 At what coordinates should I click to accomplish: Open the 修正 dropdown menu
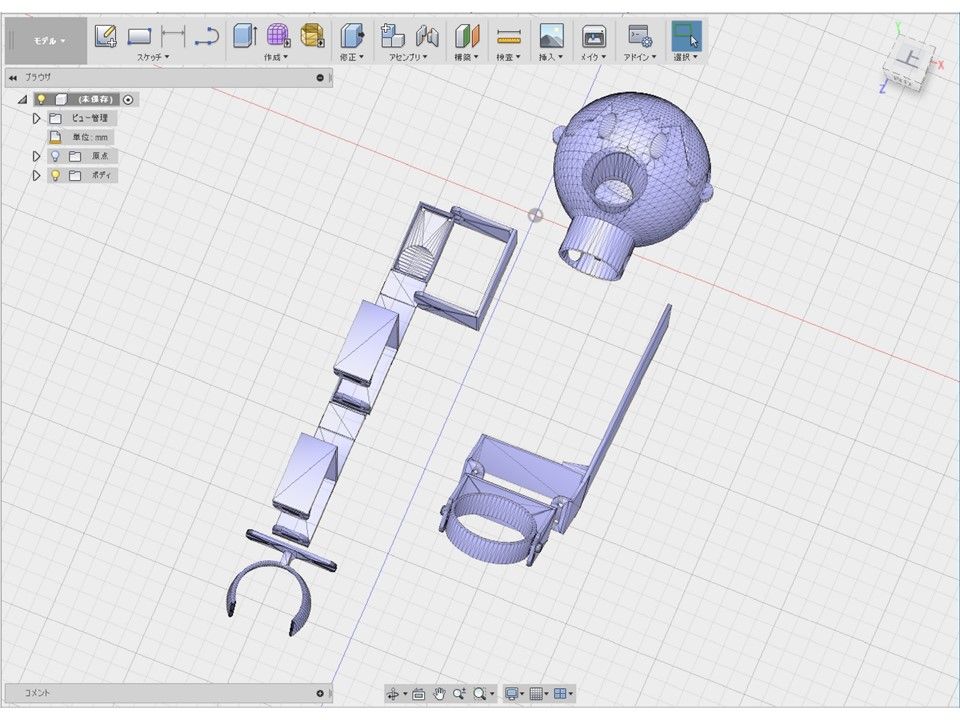(x=351, y=57)
